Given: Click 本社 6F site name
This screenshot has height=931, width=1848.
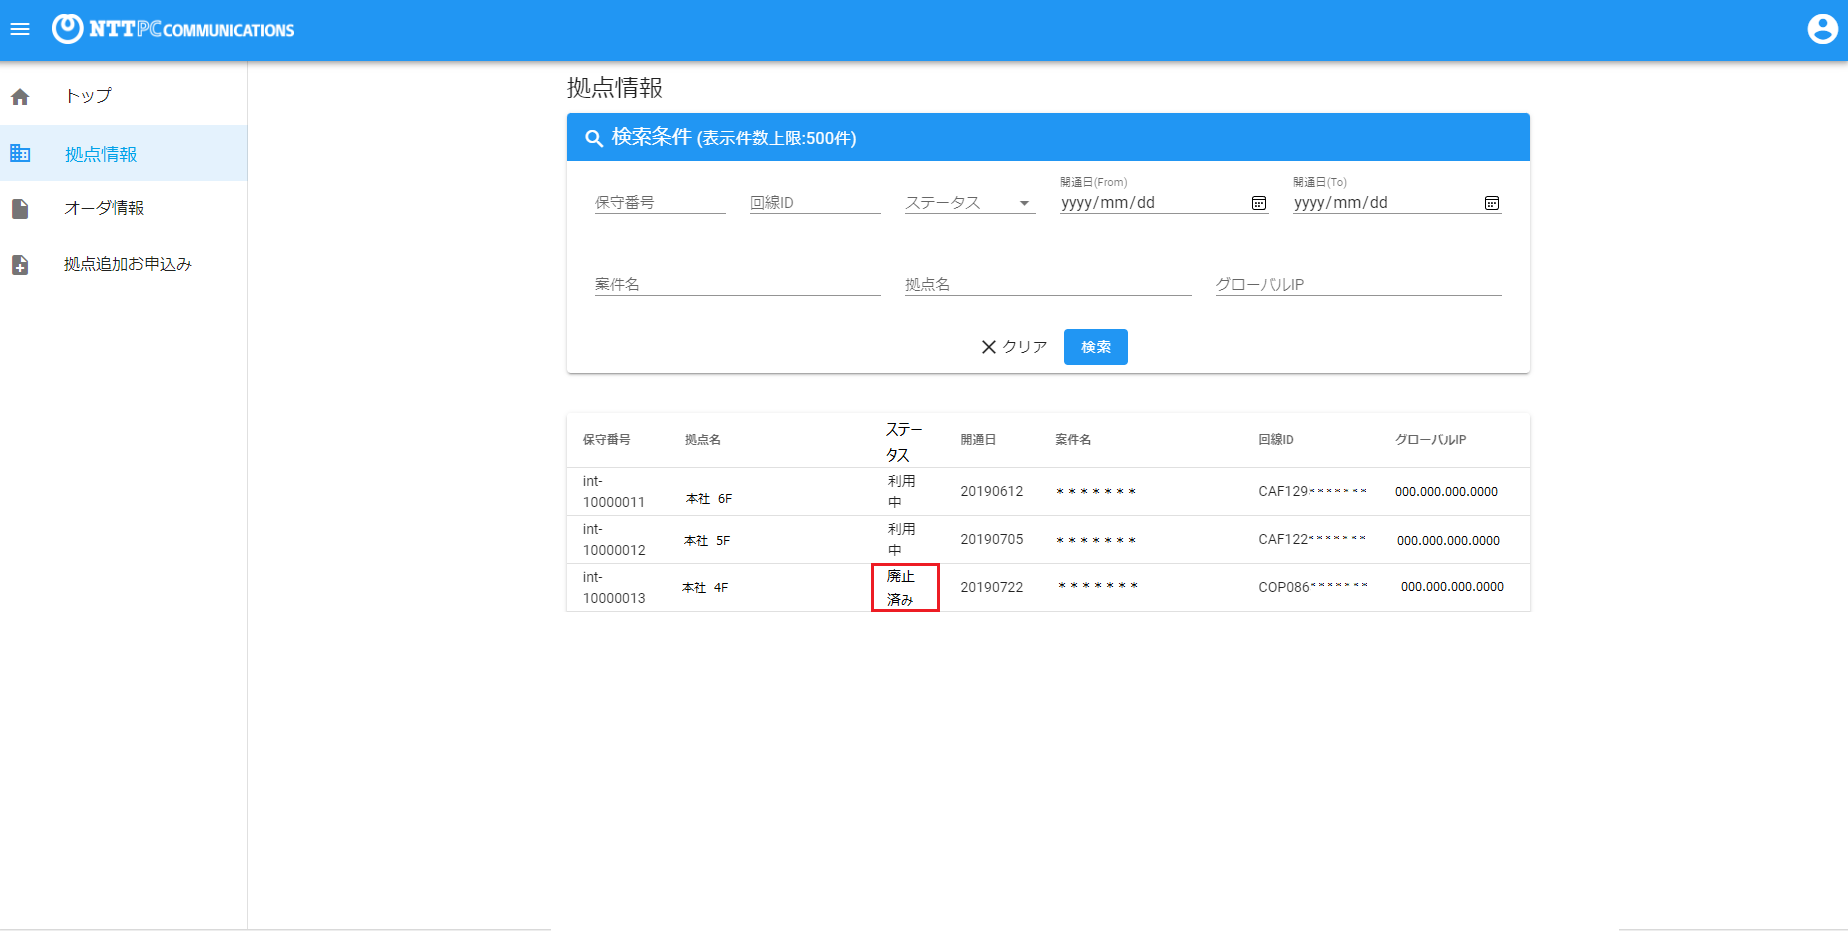Looking at the screenshot, I should (709, 499).
